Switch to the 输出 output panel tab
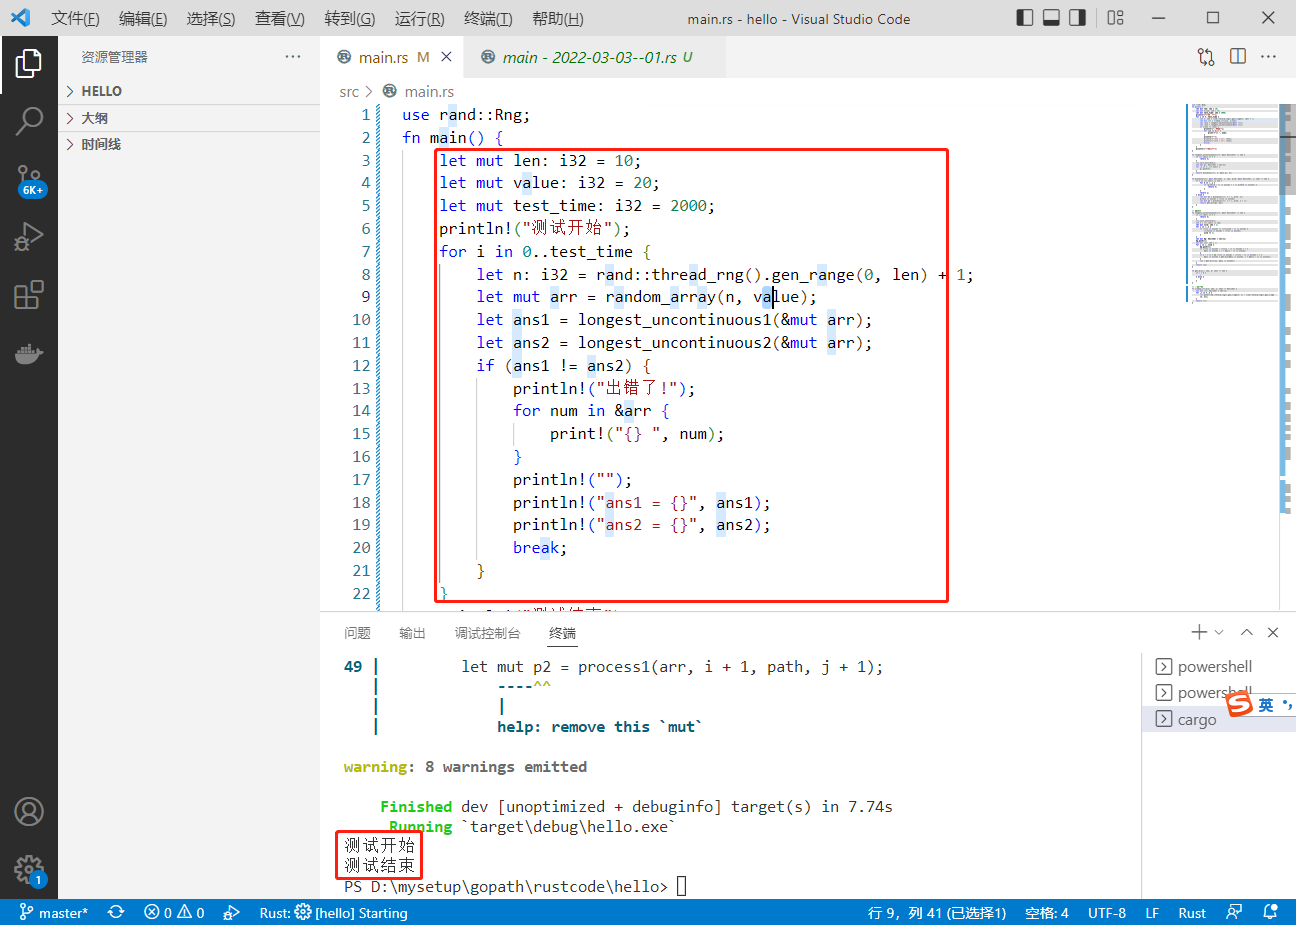The height and width of the screenshot is (925, 1296). (x=412, y=633)
